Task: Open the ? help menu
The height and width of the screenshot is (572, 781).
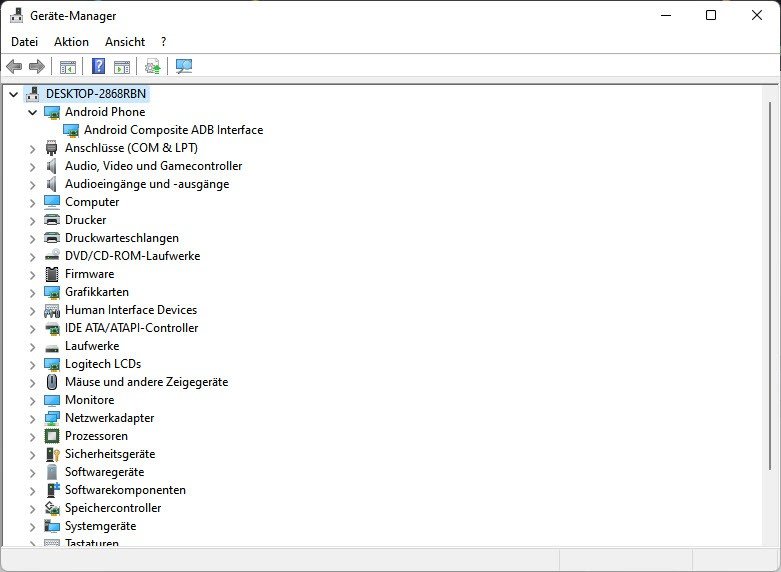Action: [163, 42]
